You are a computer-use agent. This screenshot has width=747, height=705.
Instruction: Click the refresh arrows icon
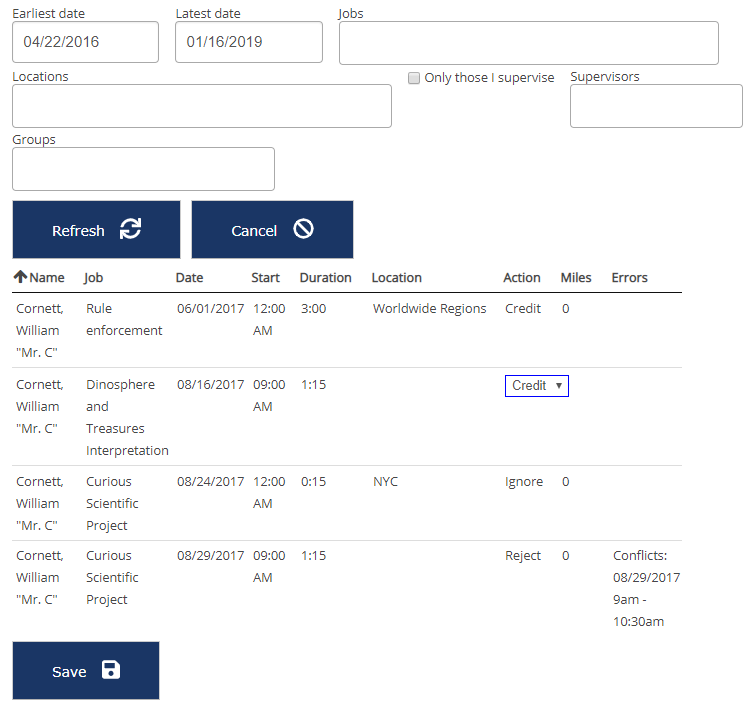130,229
